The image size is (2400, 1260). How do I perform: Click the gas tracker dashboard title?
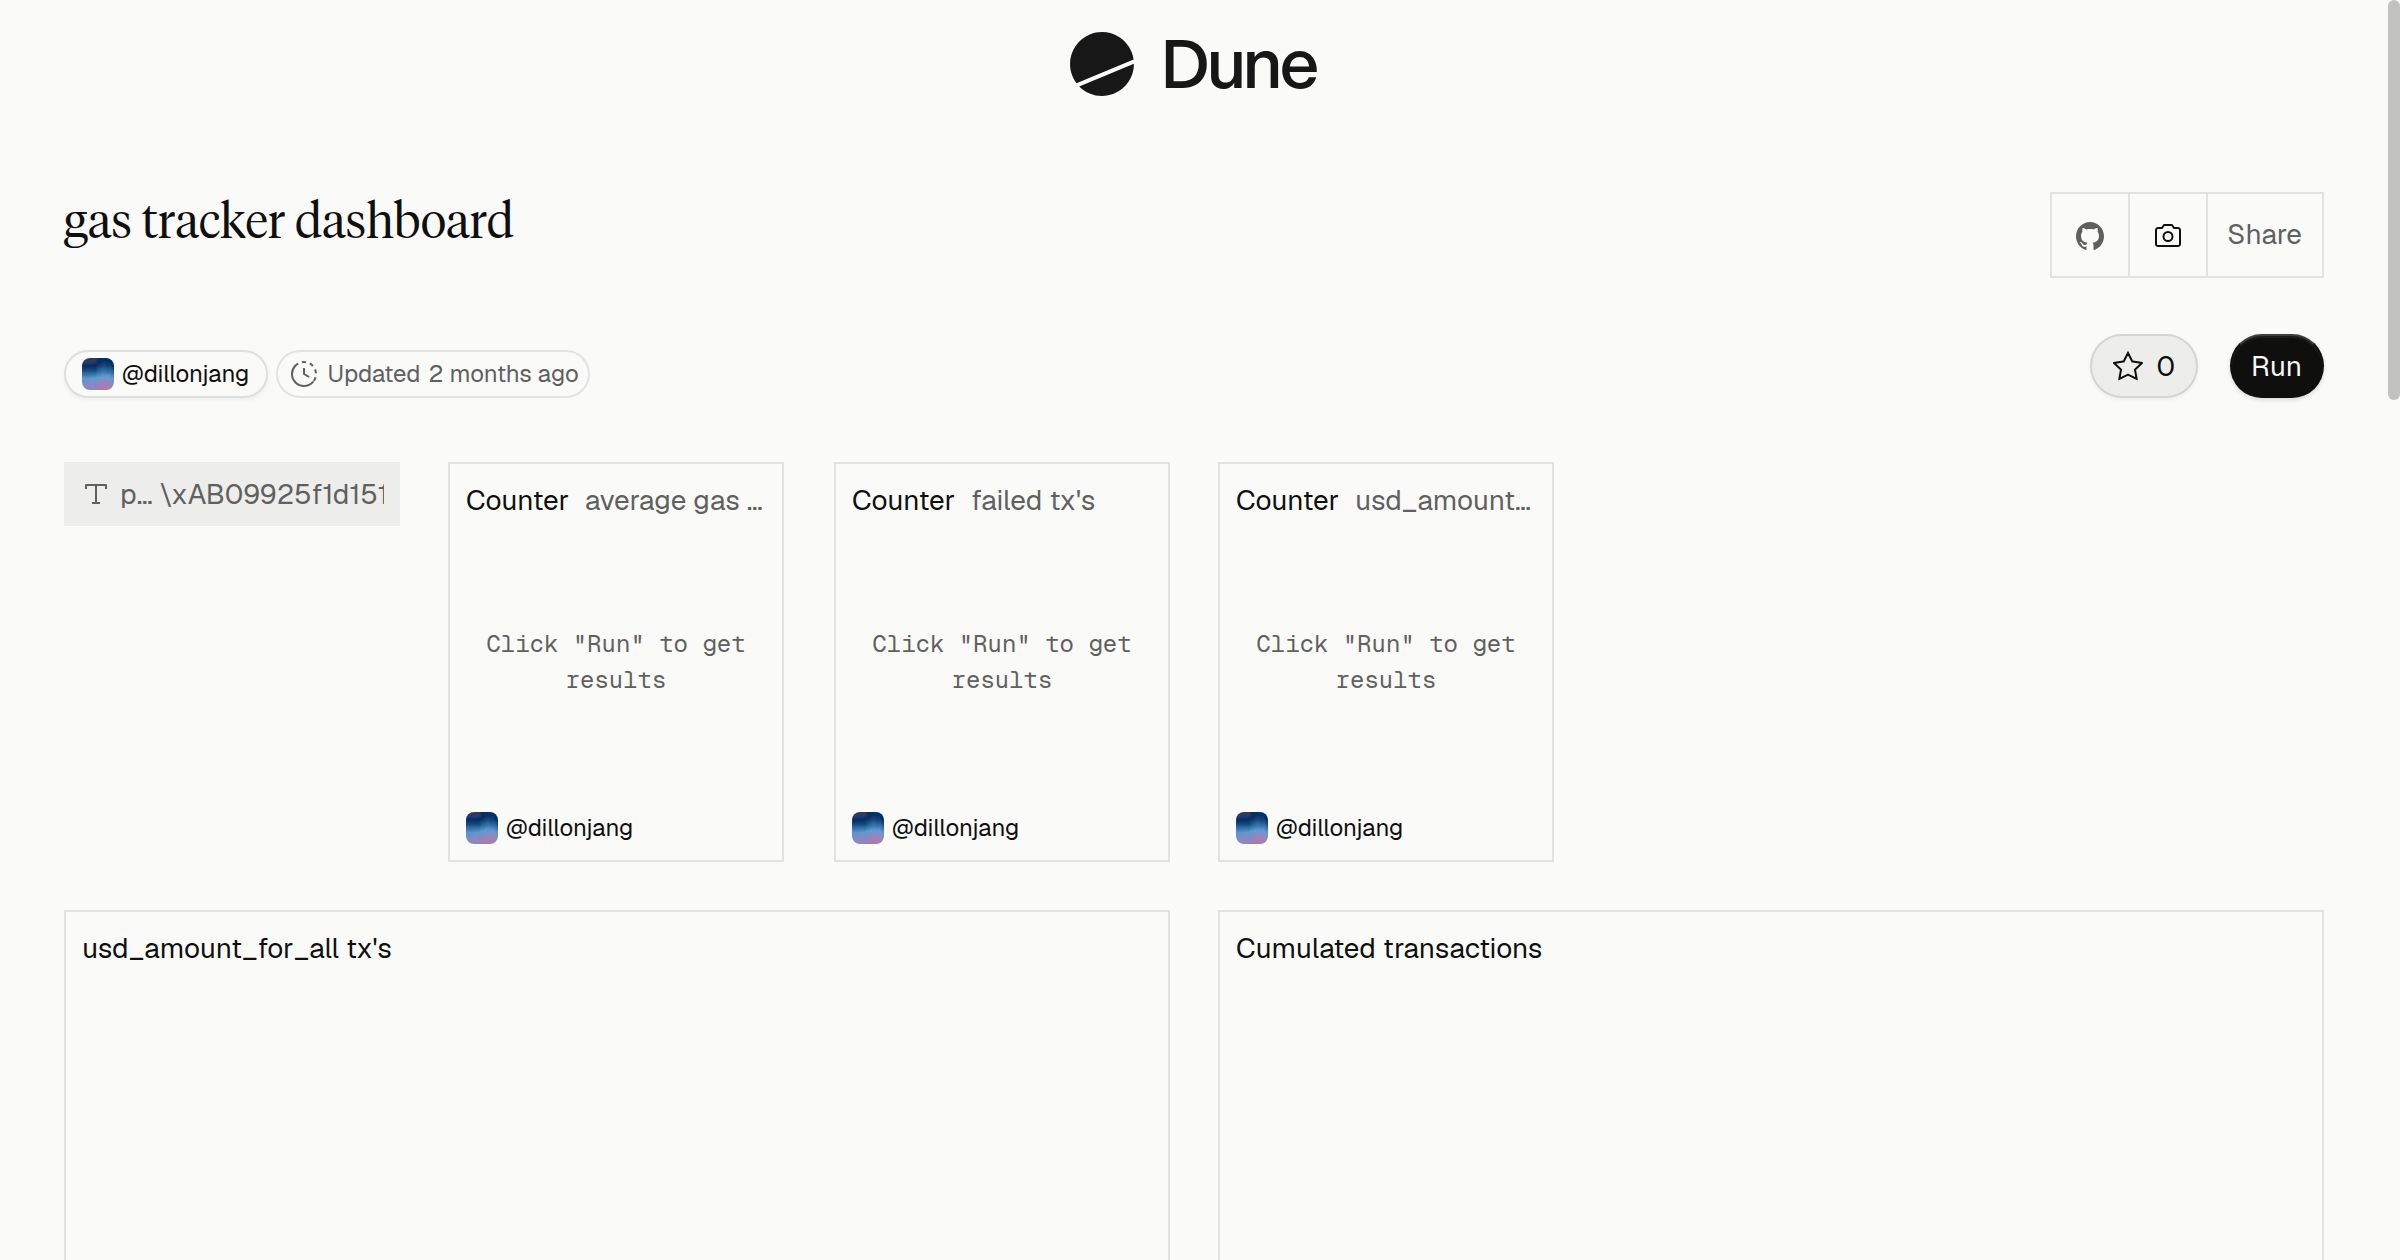point(288,221)
